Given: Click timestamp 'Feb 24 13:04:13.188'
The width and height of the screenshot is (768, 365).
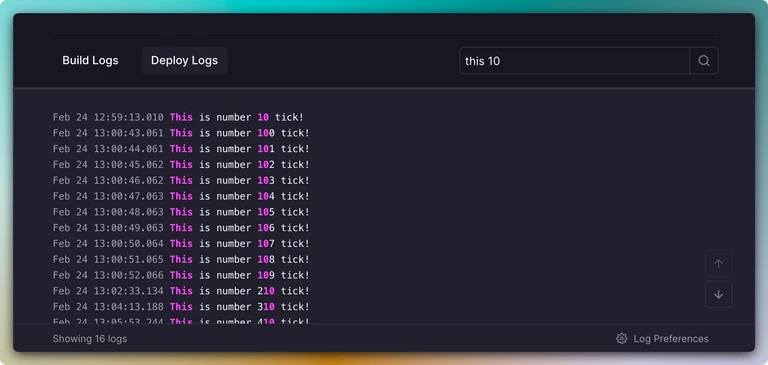Looking at the screenshot, I should [108, 307].
